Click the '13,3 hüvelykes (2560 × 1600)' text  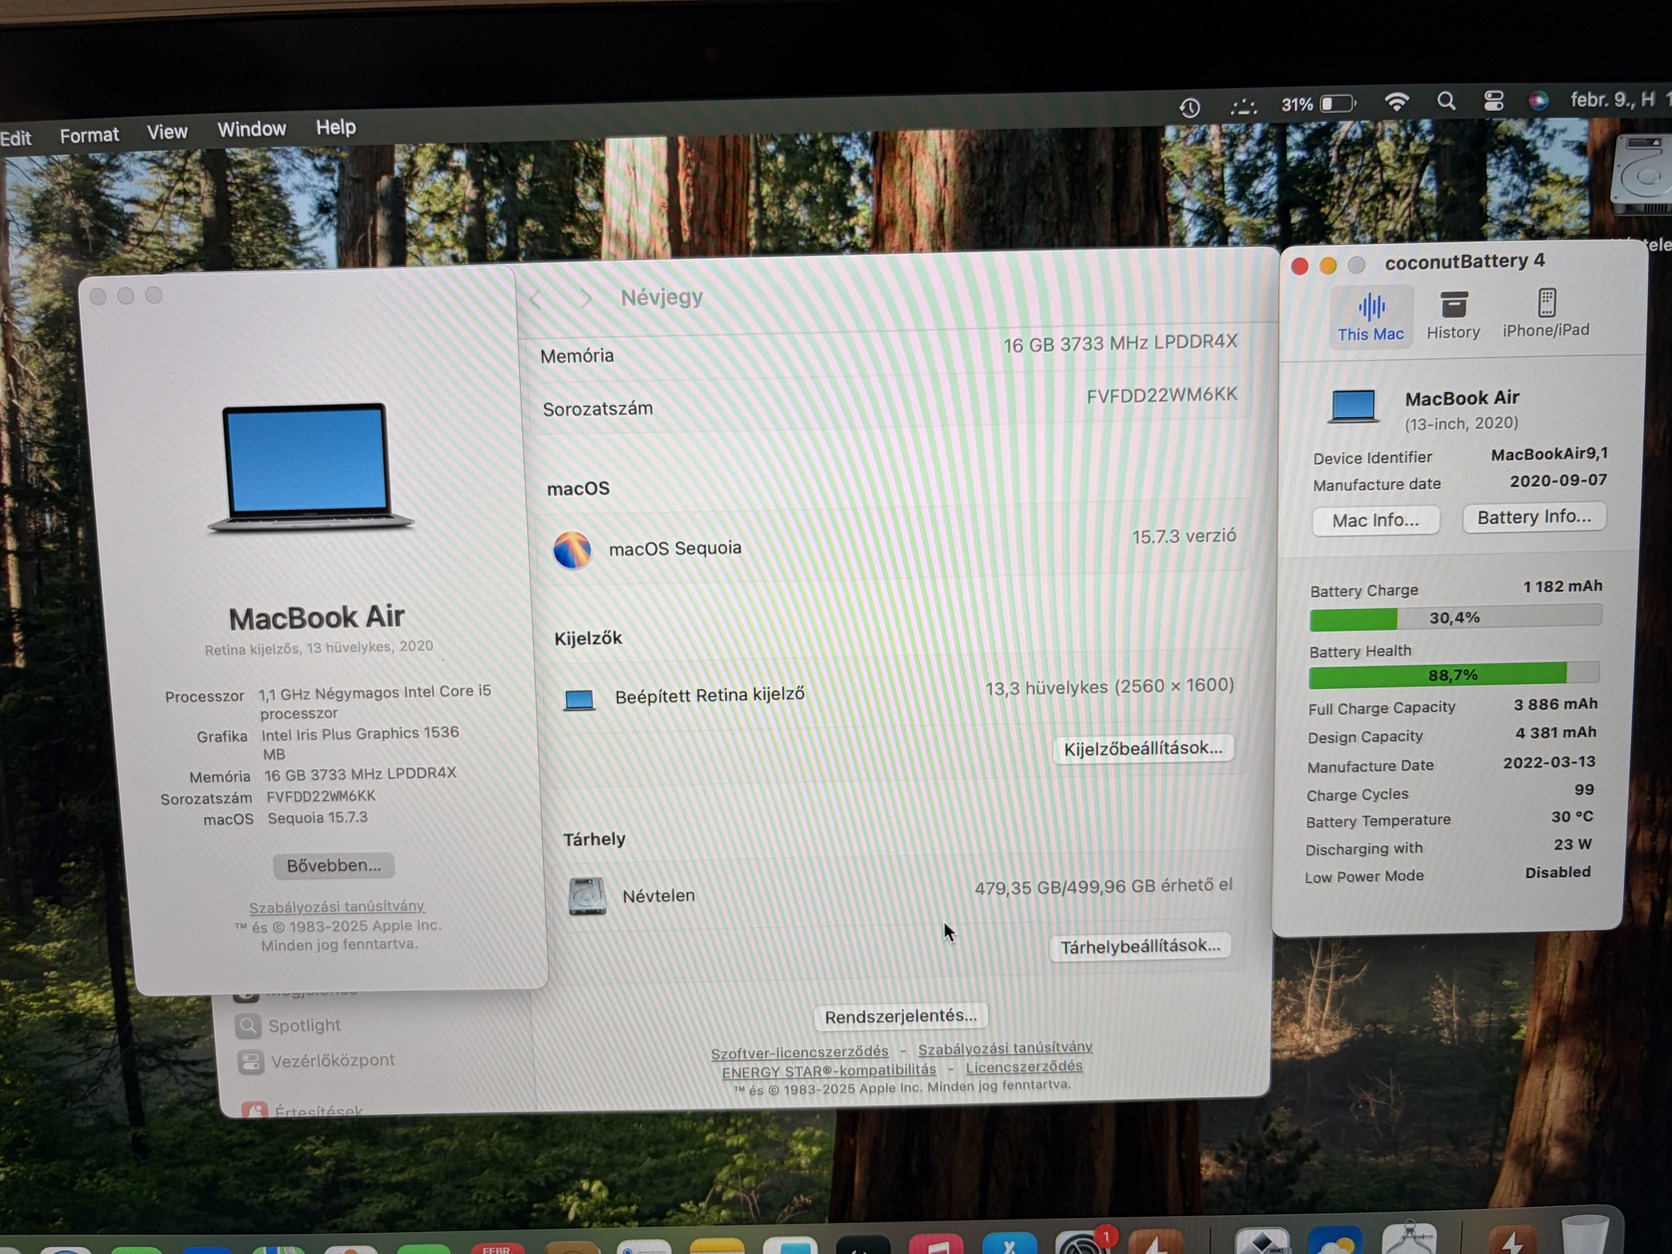click(x=1109, y=687)
